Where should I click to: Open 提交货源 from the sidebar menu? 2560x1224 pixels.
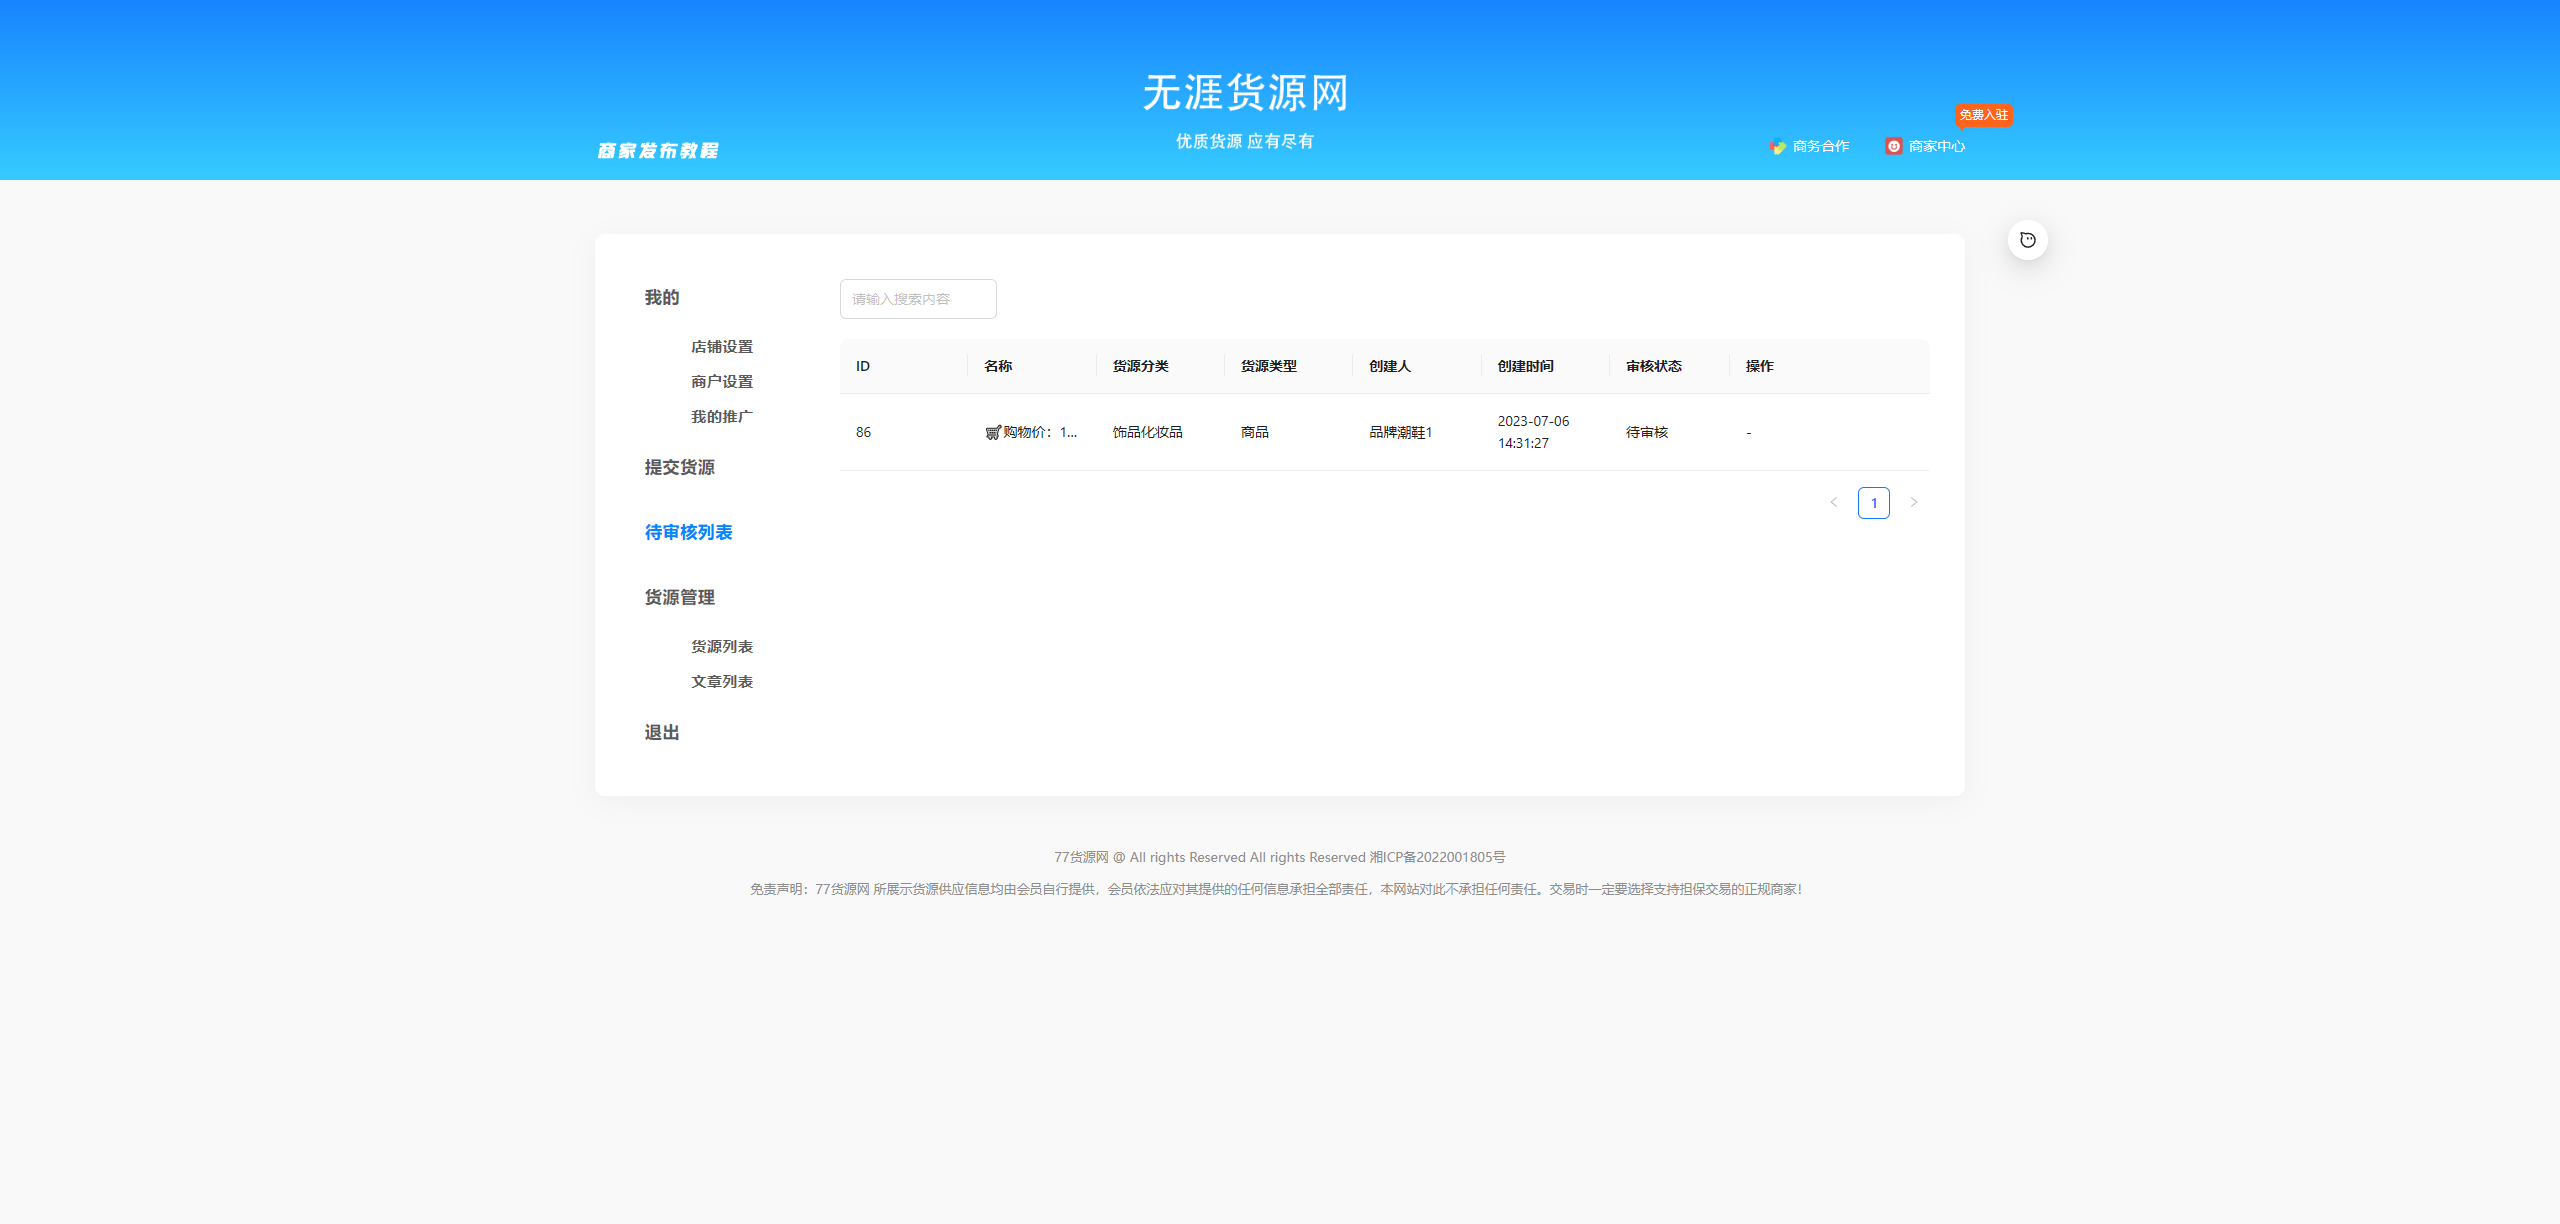(679, 467)
